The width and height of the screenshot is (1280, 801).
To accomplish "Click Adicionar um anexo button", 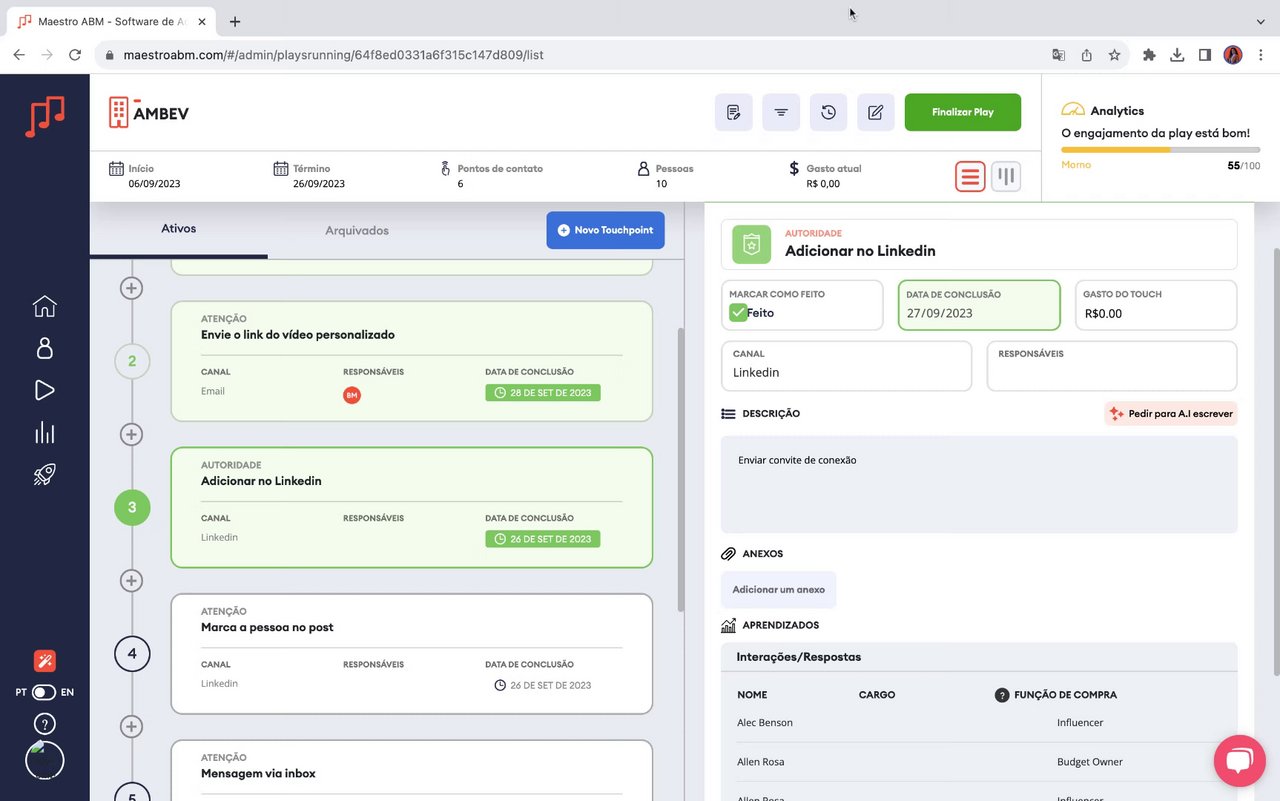I will pos(778,590).
